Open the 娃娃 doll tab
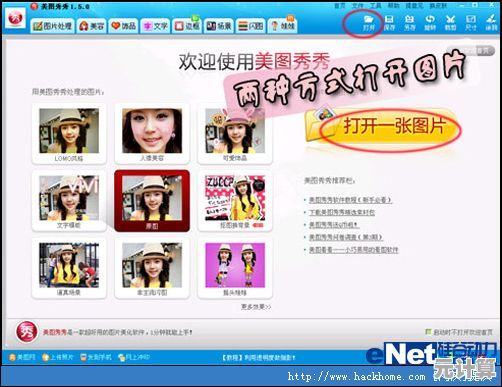 point(283,26)
